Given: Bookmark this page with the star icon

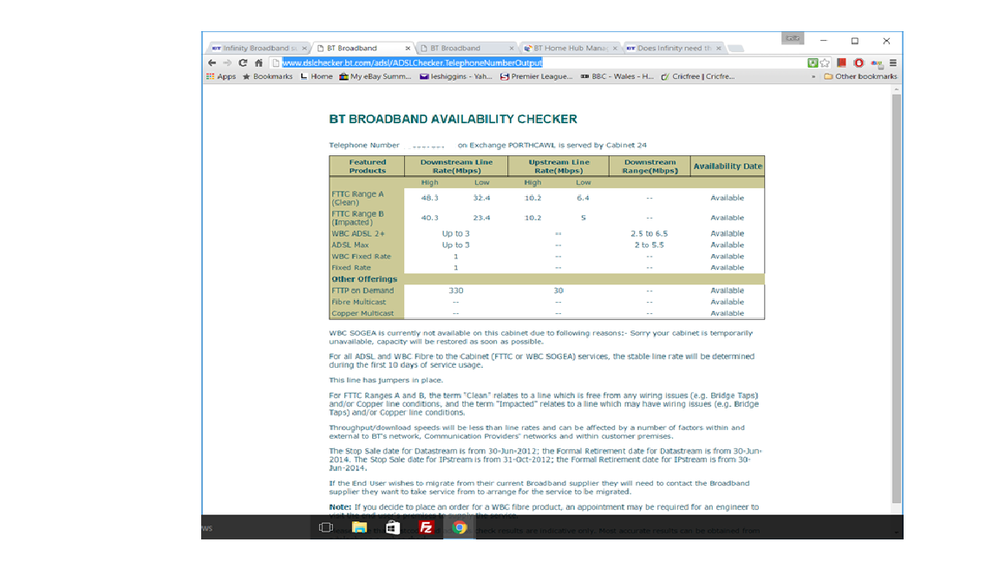Looking at the screenshot, I should 825,62.
